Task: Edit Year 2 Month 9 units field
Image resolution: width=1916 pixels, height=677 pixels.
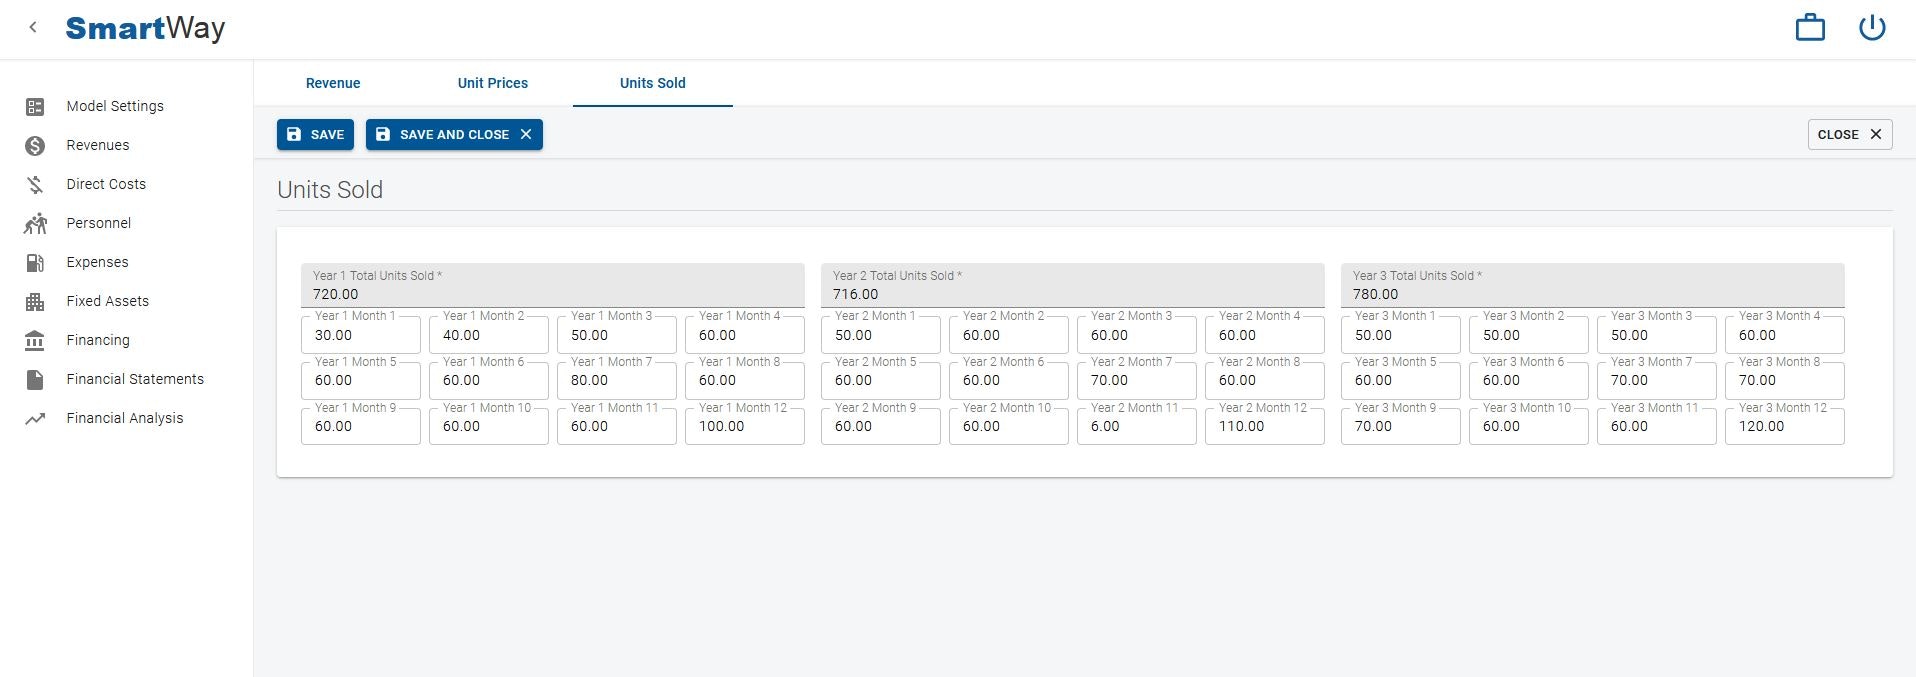Action: [881, 426]
